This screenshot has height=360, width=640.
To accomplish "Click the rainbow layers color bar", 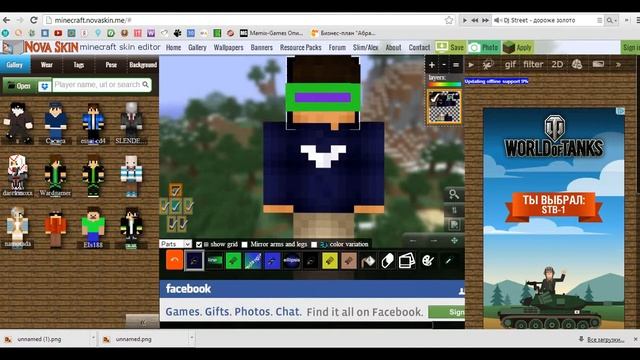I will tap(444, 84).
